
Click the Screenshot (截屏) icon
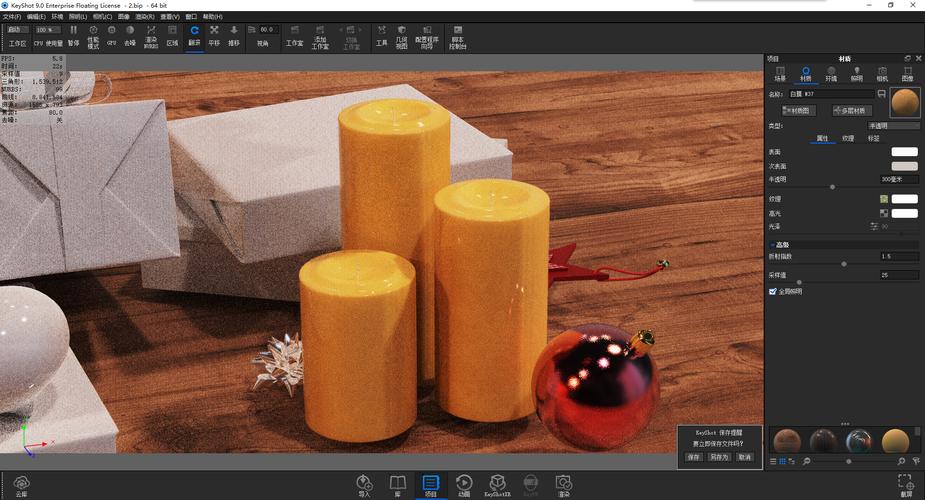tap(906, 484)
